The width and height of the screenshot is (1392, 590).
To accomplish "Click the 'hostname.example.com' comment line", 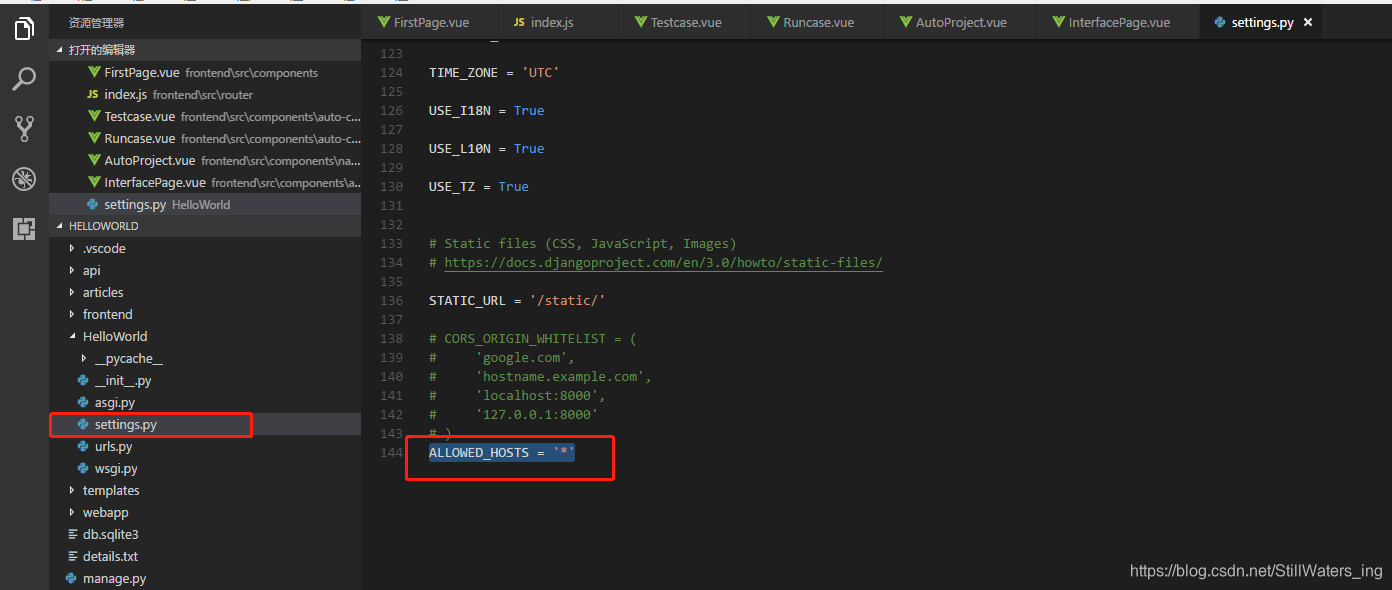I will click(540, 376).
